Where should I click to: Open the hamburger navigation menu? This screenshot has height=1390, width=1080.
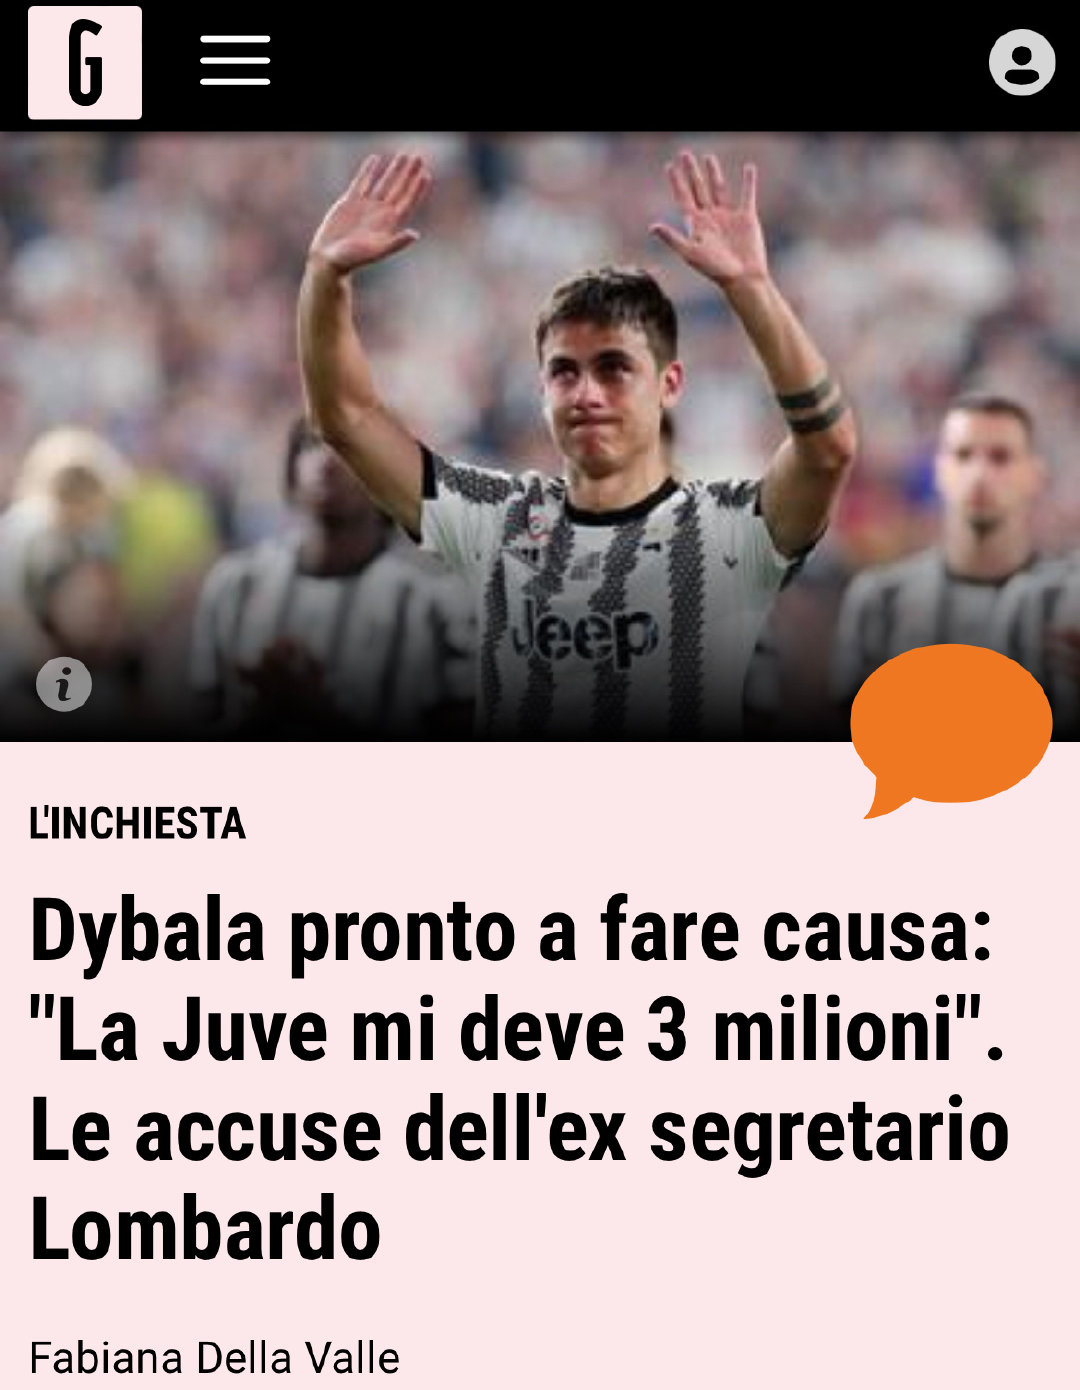(235, 61)
